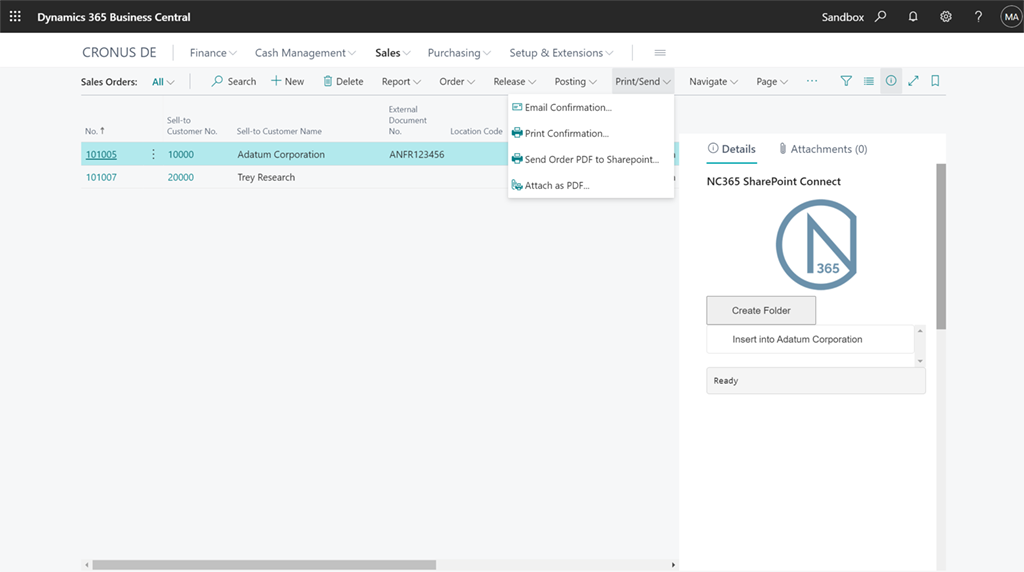Expand the Sales menu
The width and height of the screenshot is (1024, 572).
pos(392,53)
